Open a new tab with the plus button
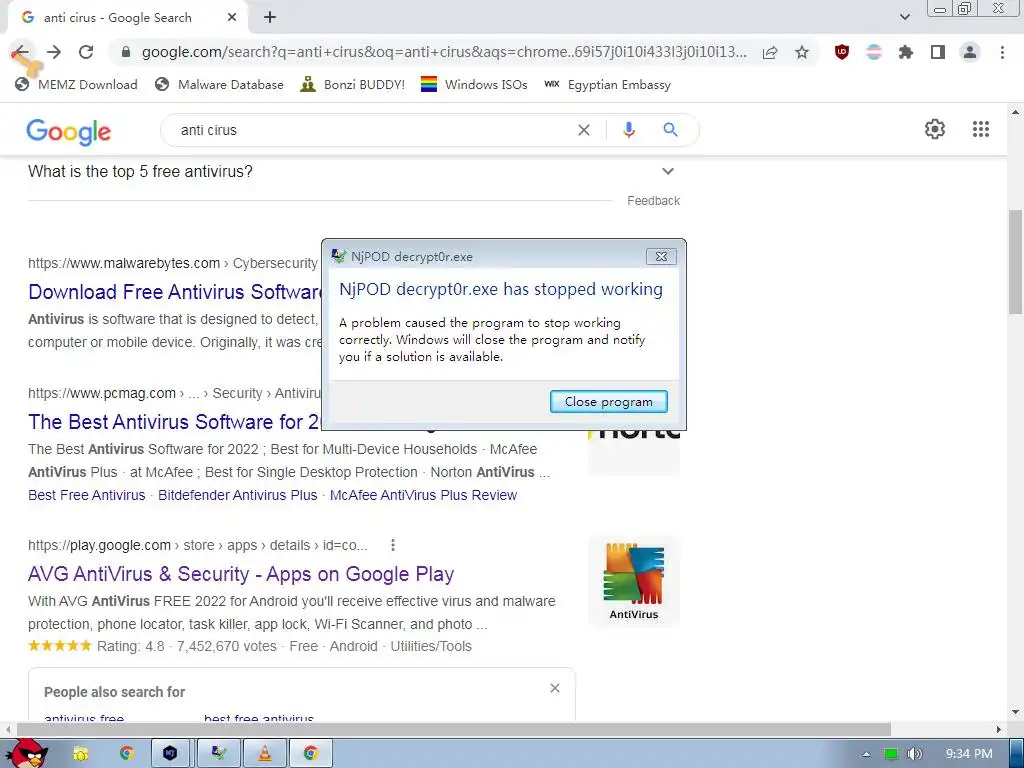The width and height of the screenshot is (1024, 768). tap(270, 18)
